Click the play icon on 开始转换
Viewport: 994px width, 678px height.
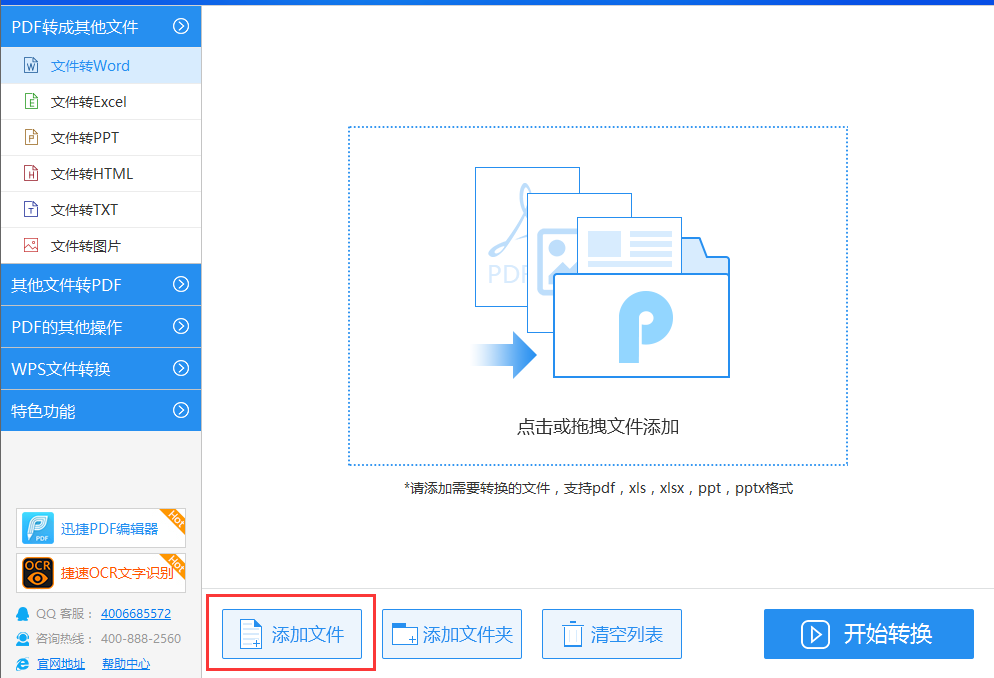point(815,634)
